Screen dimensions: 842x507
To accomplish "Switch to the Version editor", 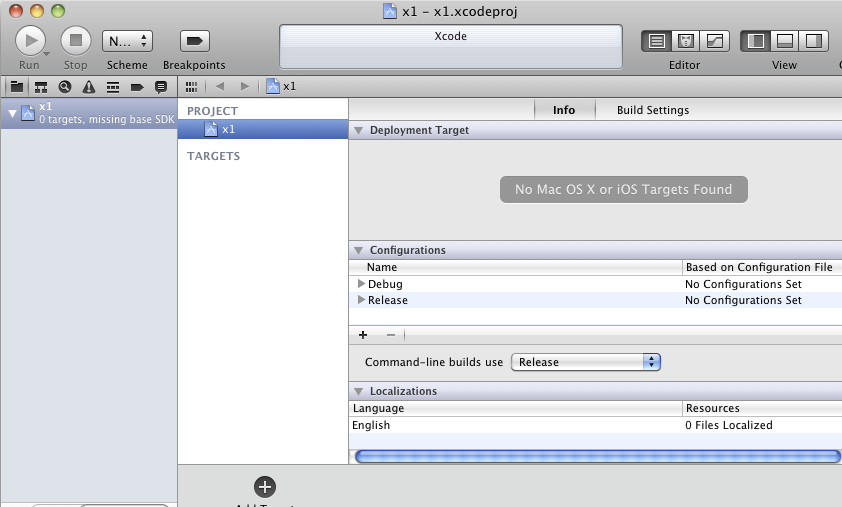I will tap(715, 41).
